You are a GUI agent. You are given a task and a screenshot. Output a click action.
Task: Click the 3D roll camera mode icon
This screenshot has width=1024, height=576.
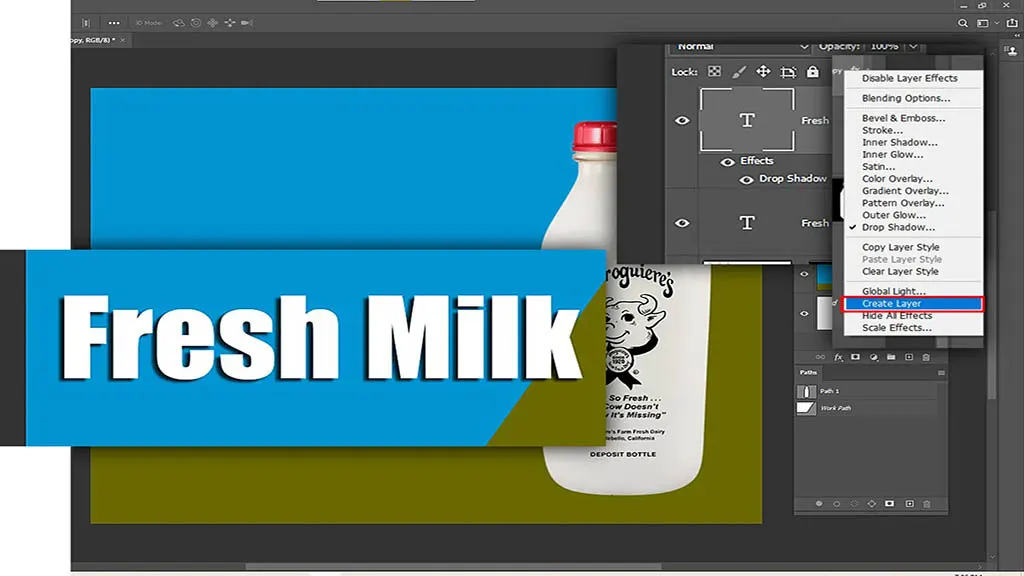tap(196, 23)
